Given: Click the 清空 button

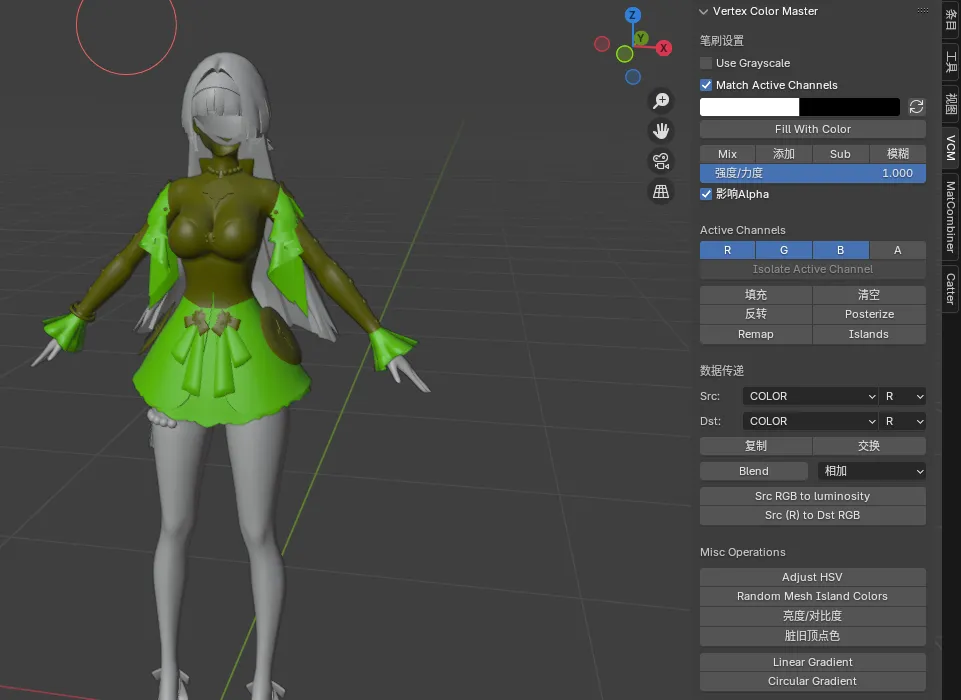Looking at the screenshot, I should (x=869, y=295).
